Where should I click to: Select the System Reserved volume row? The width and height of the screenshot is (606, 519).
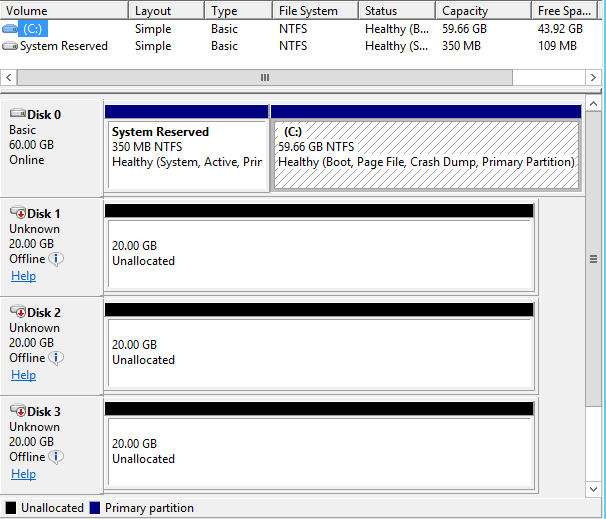[x=63, y=46]
